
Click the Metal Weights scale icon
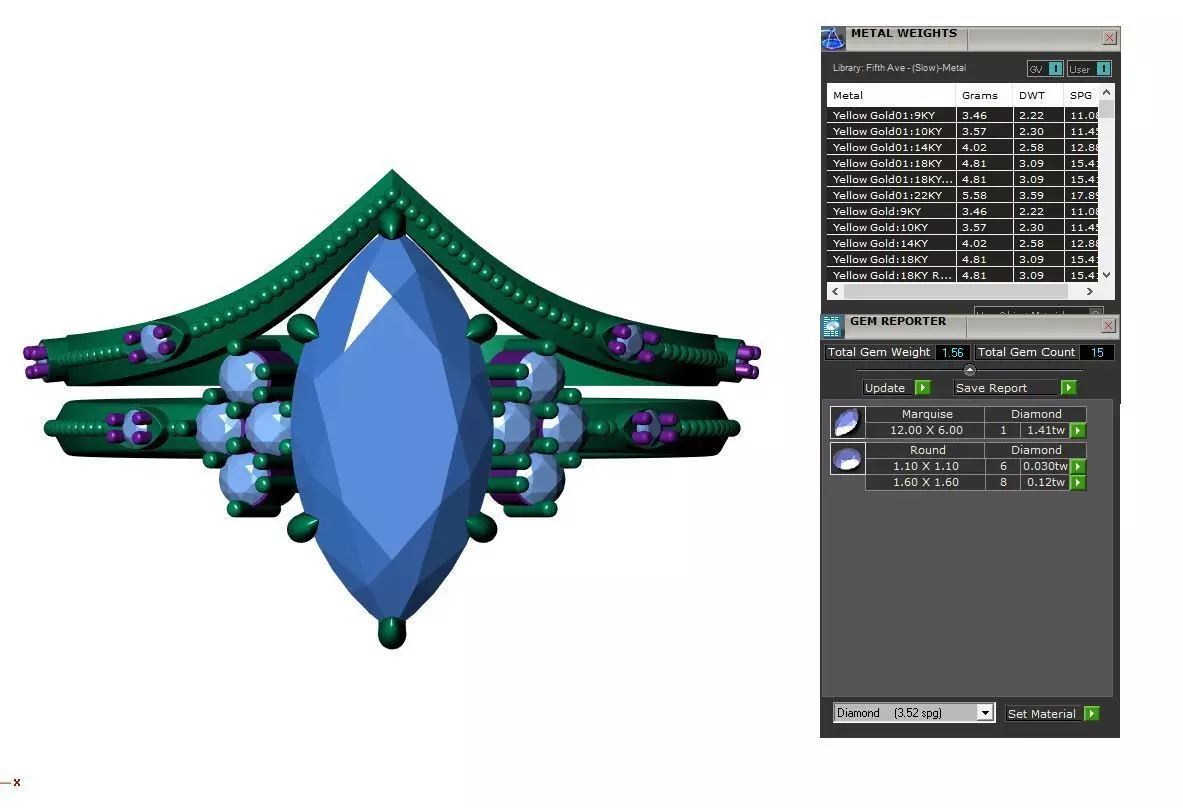[x=833, y=38]
